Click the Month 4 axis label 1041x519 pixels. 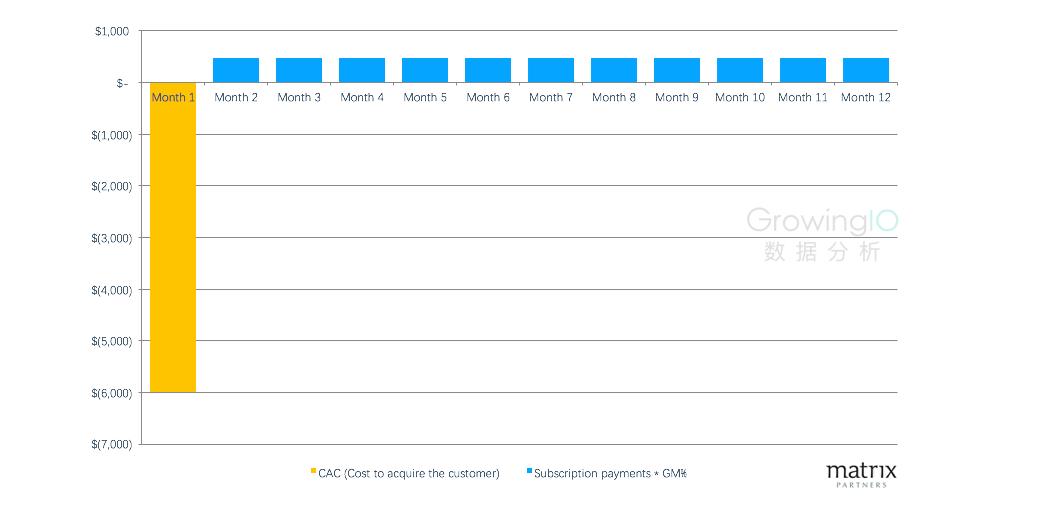pos(362,98)
